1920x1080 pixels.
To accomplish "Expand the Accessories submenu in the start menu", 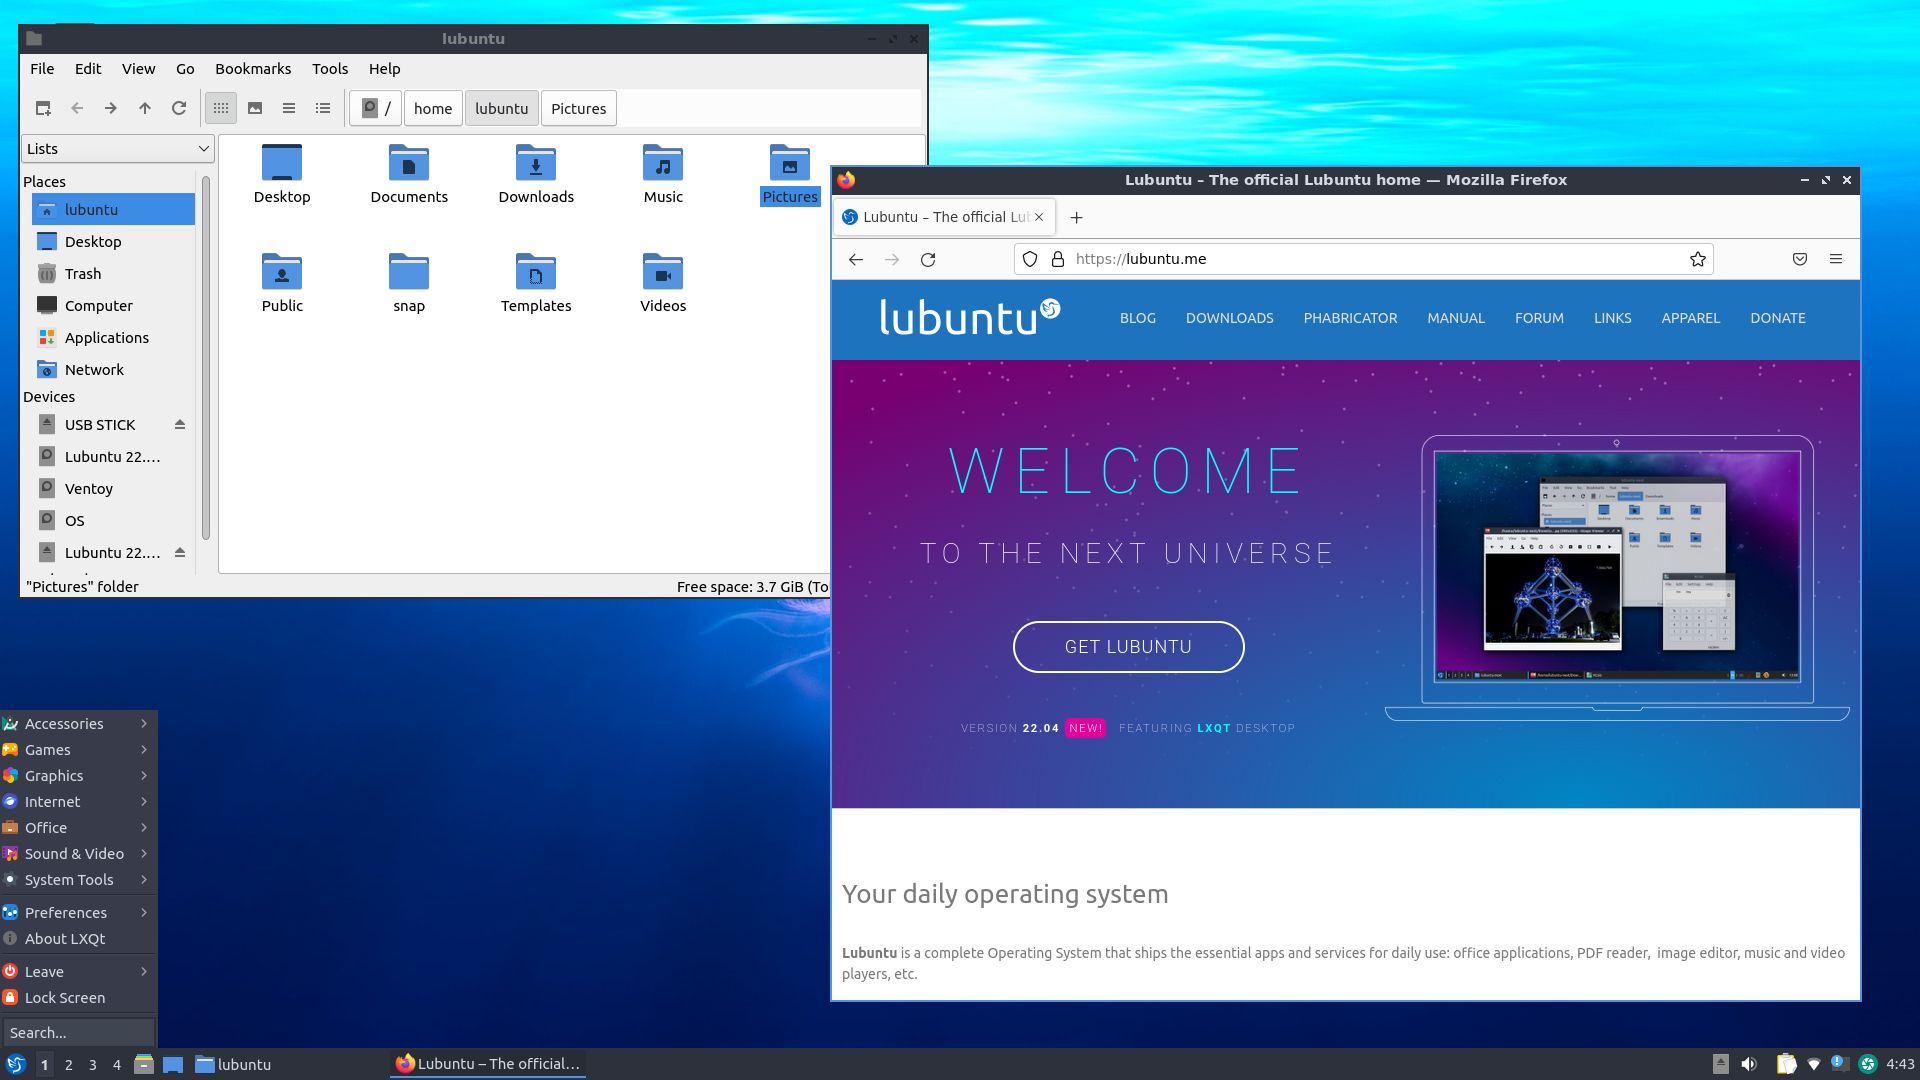I will [x=78, y=724].
